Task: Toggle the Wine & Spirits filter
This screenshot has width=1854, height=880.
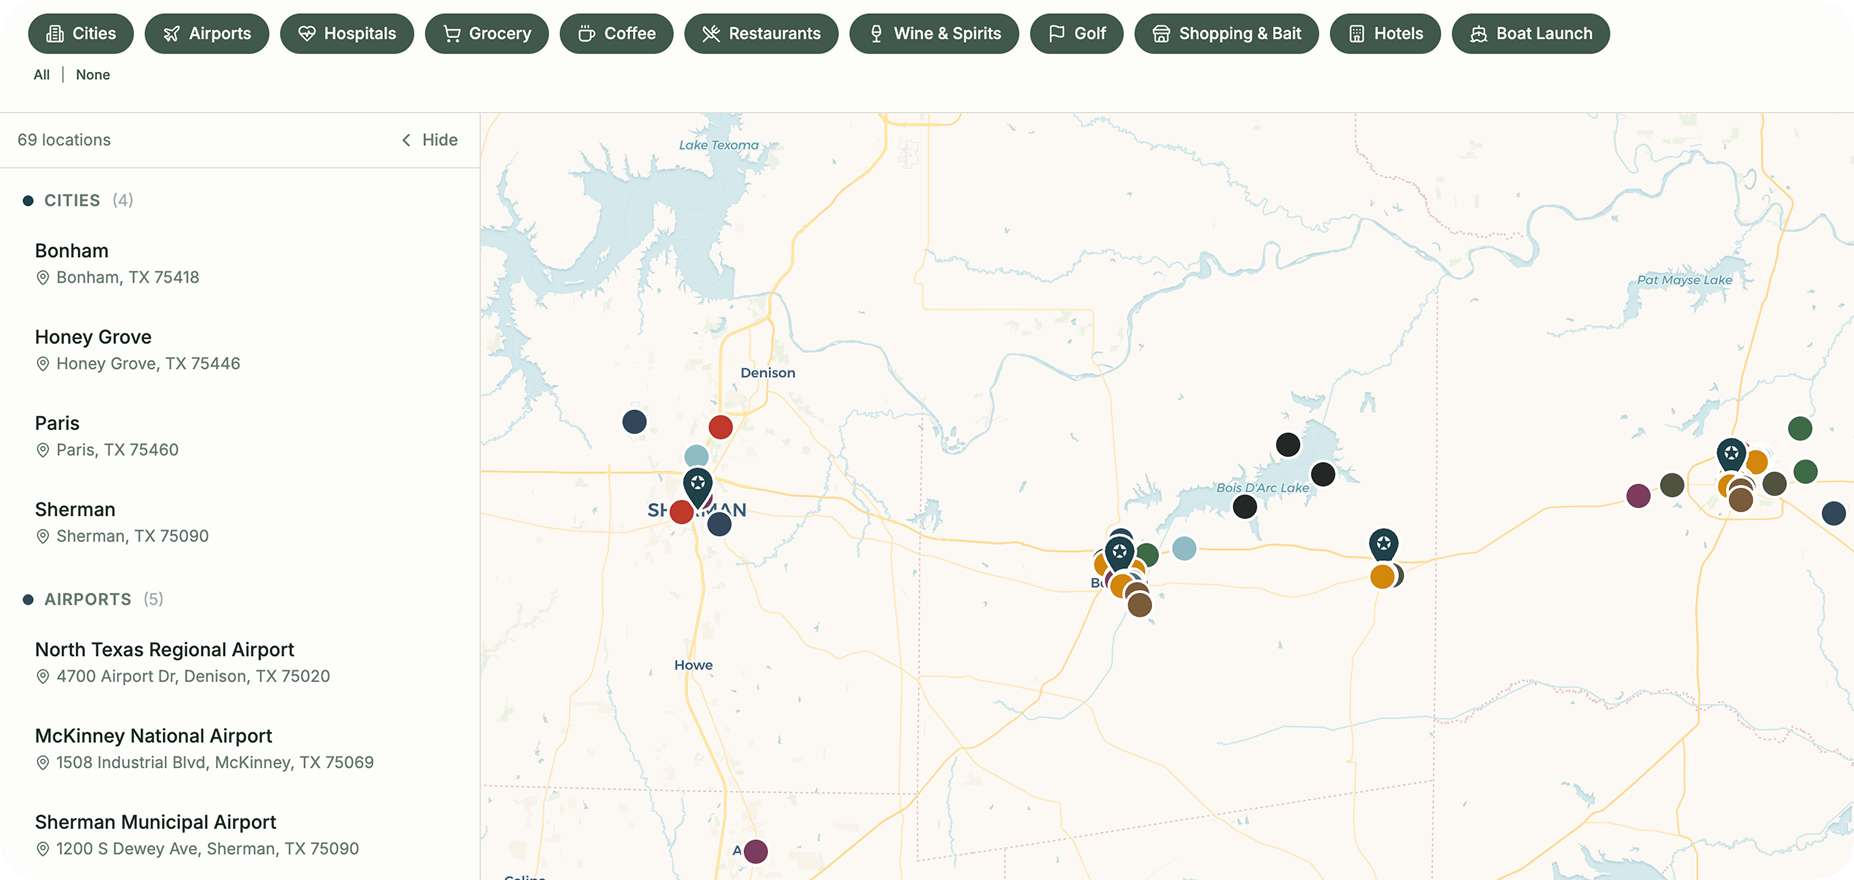Action: coord(934,34)
